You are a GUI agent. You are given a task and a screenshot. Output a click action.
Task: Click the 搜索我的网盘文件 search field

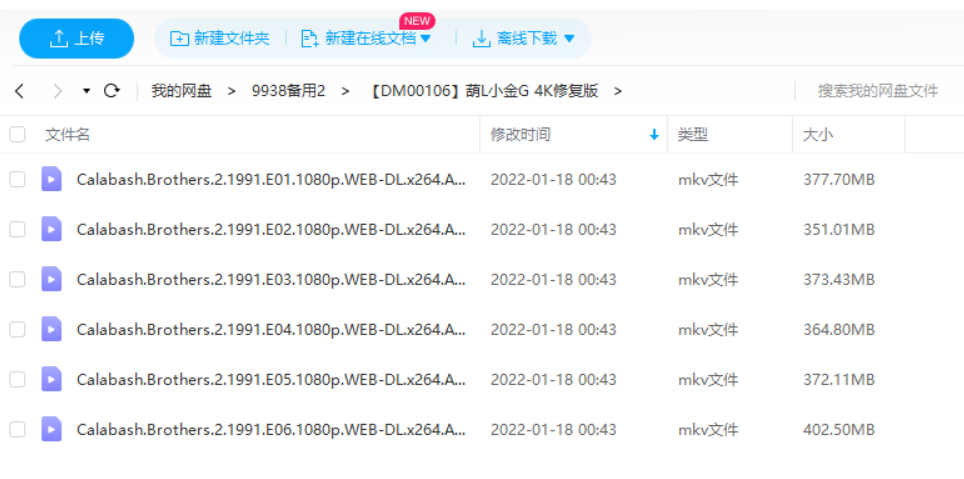(x=877, y=91)
